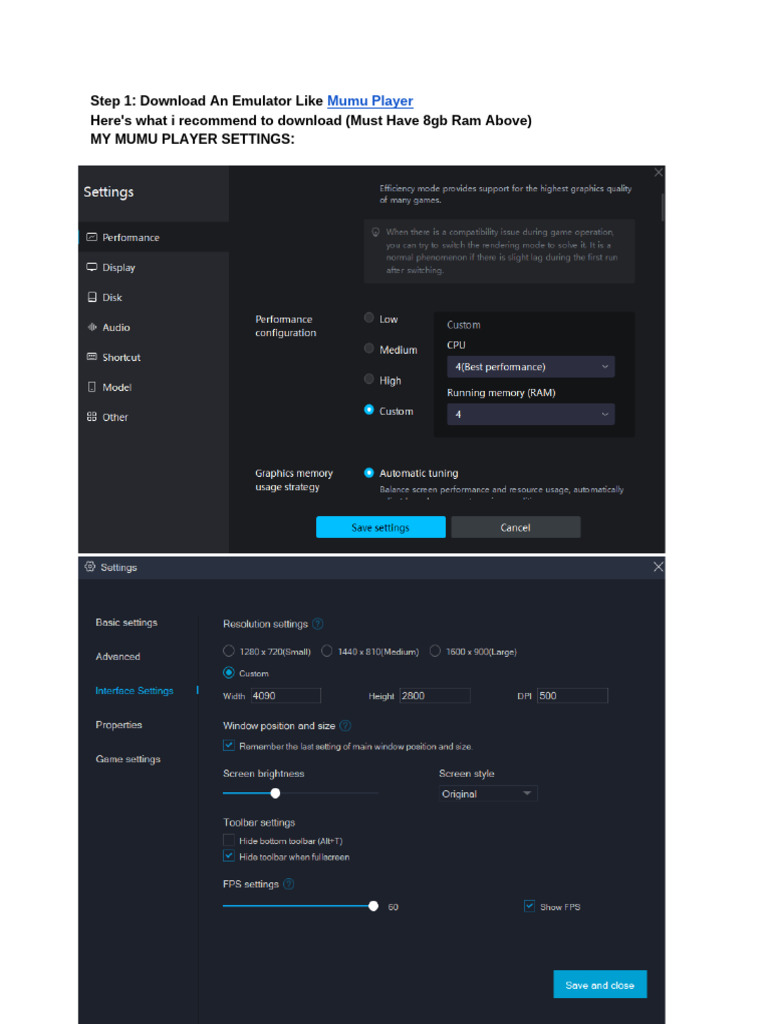Select Medium performance configuration
This screenshot has height=1024, width=768.
[369, 349]
